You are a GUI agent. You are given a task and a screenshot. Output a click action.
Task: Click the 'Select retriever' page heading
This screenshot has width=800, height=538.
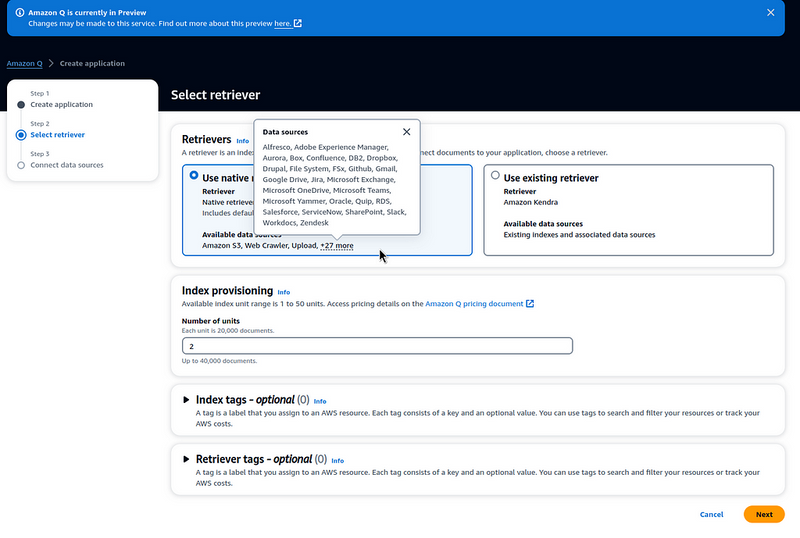pyautogui.click(x=215, y=95)
